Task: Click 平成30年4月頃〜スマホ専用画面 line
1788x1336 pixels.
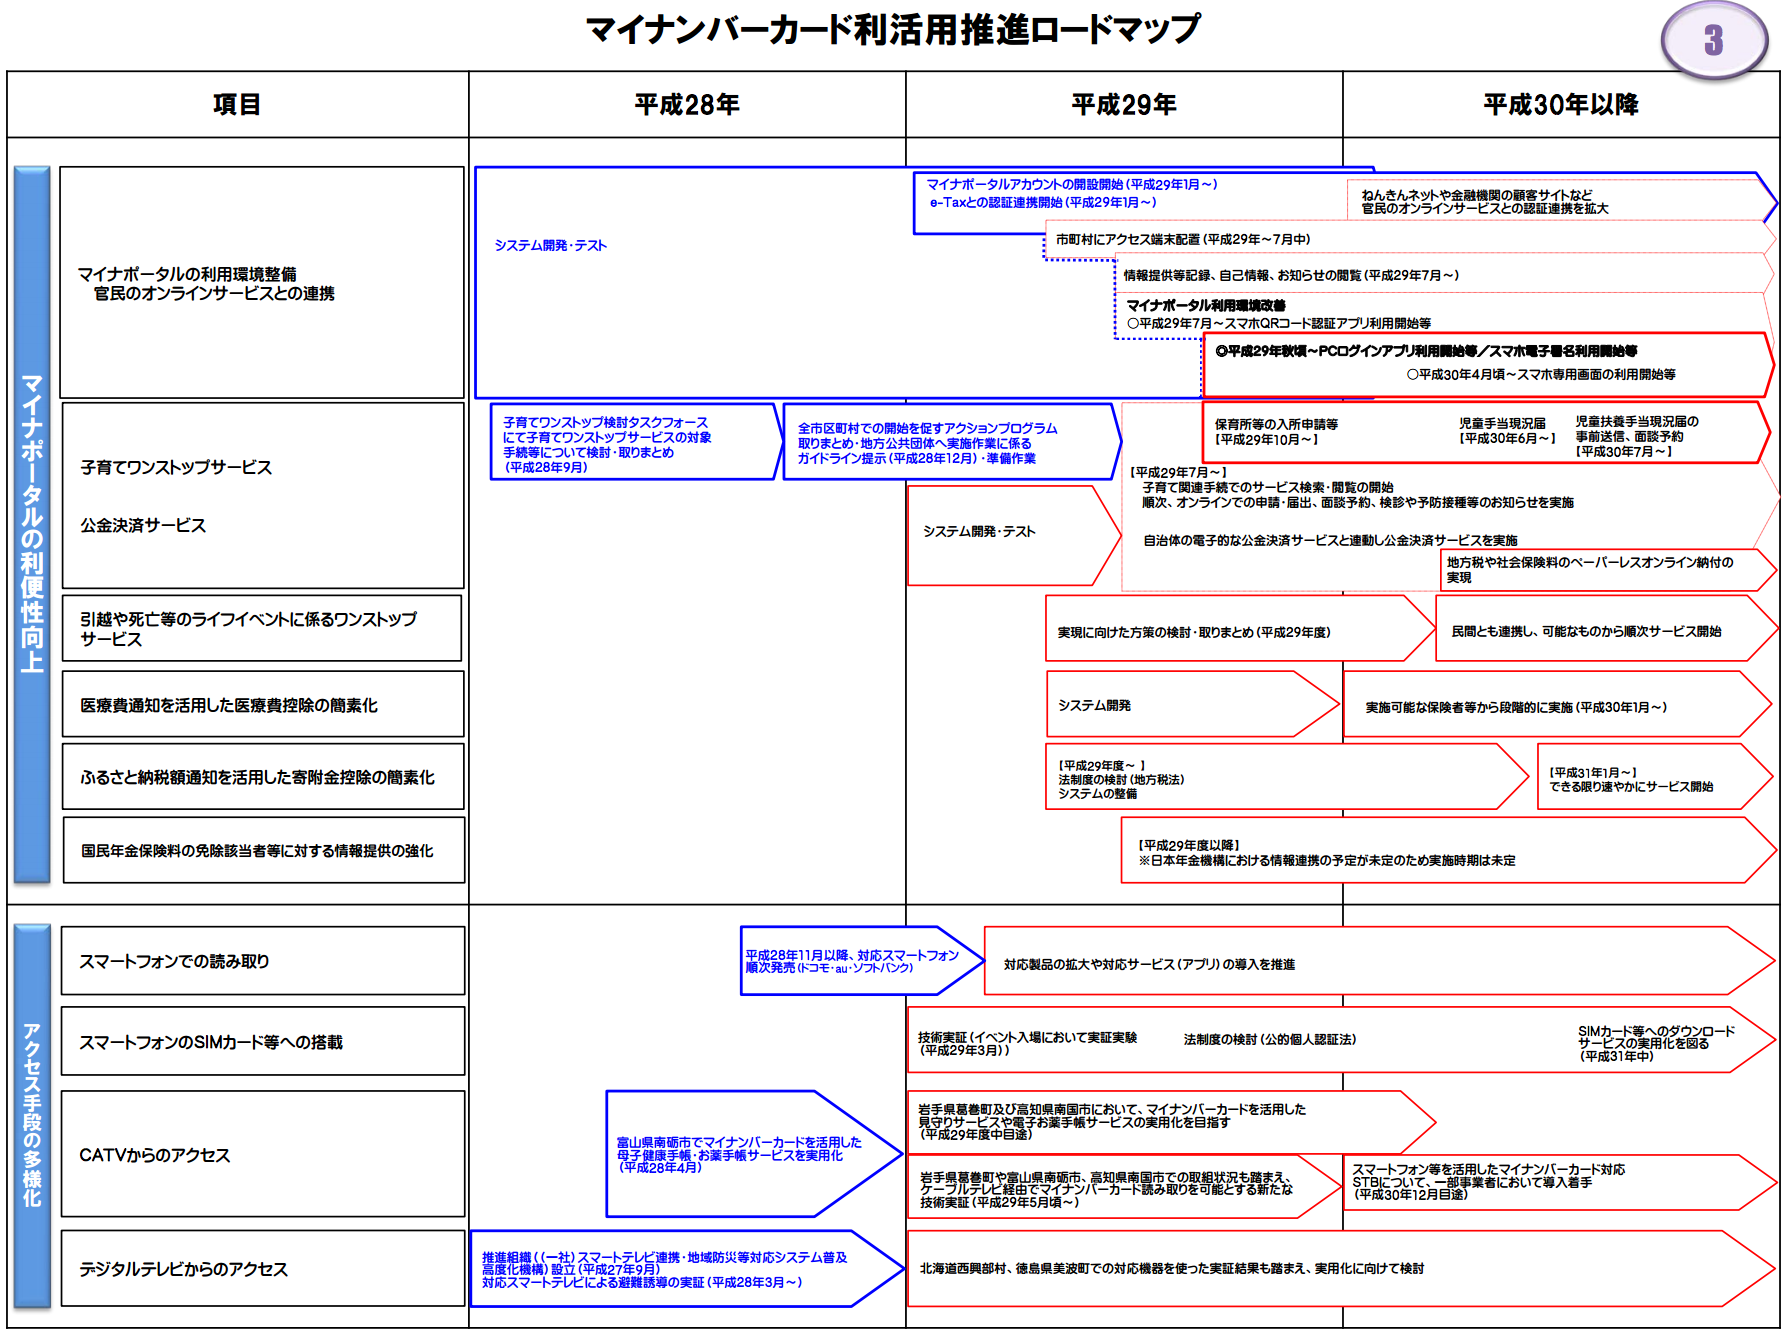Action: 1541,374
